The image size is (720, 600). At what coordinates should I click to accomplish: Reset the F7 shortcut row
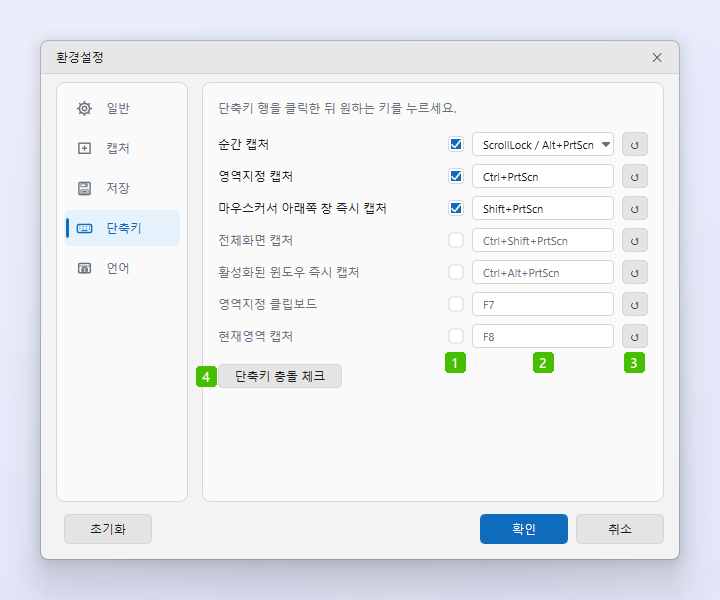pos(635,304)
